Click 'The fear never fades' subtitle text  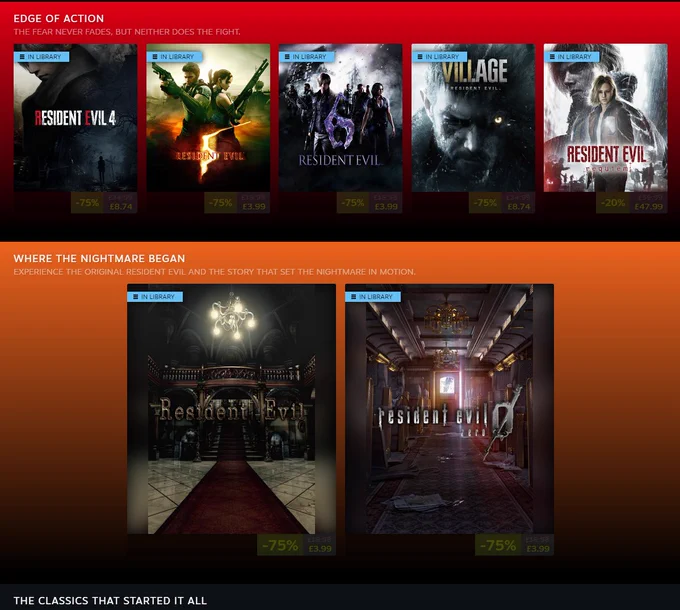pyautogui.click(x=127, y=32)
